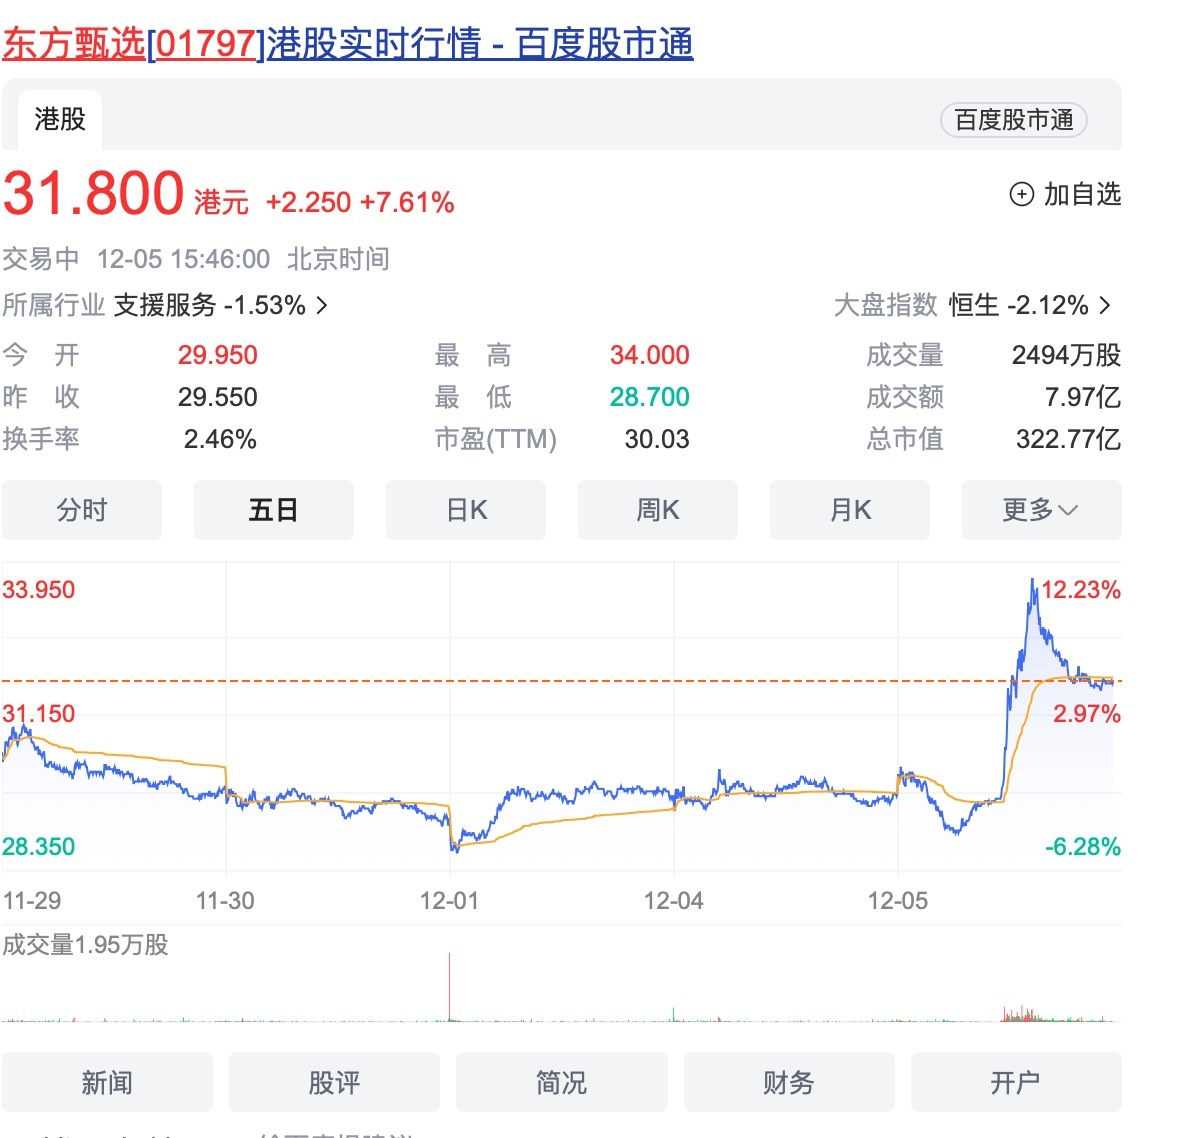Screen dimensions: 1184x1138
Task: Click the 支援服务 industry name link
Action: pos(165,305)
